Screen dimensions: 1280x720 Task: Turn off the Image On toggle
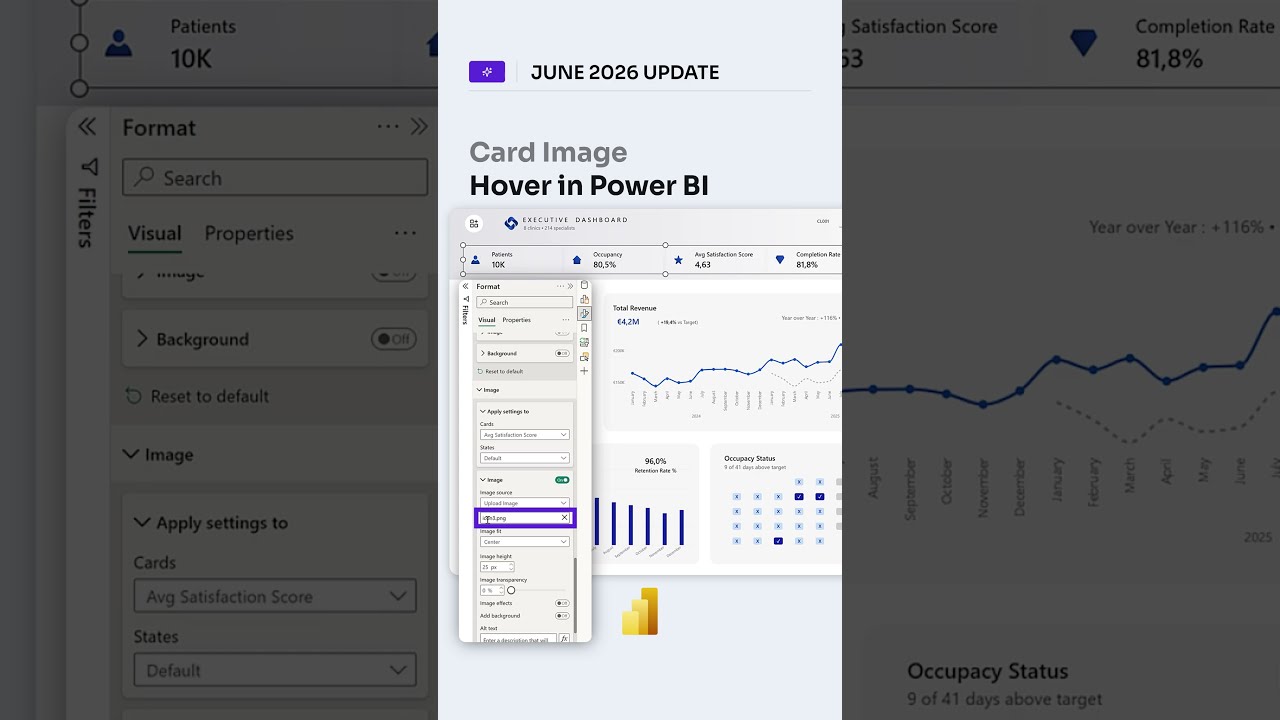pos(562,480)
